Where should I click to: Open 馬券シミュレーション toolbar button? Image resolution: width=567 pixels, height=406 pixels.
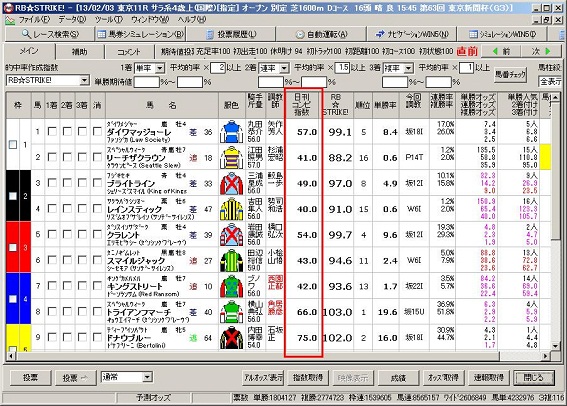point(140,34)
